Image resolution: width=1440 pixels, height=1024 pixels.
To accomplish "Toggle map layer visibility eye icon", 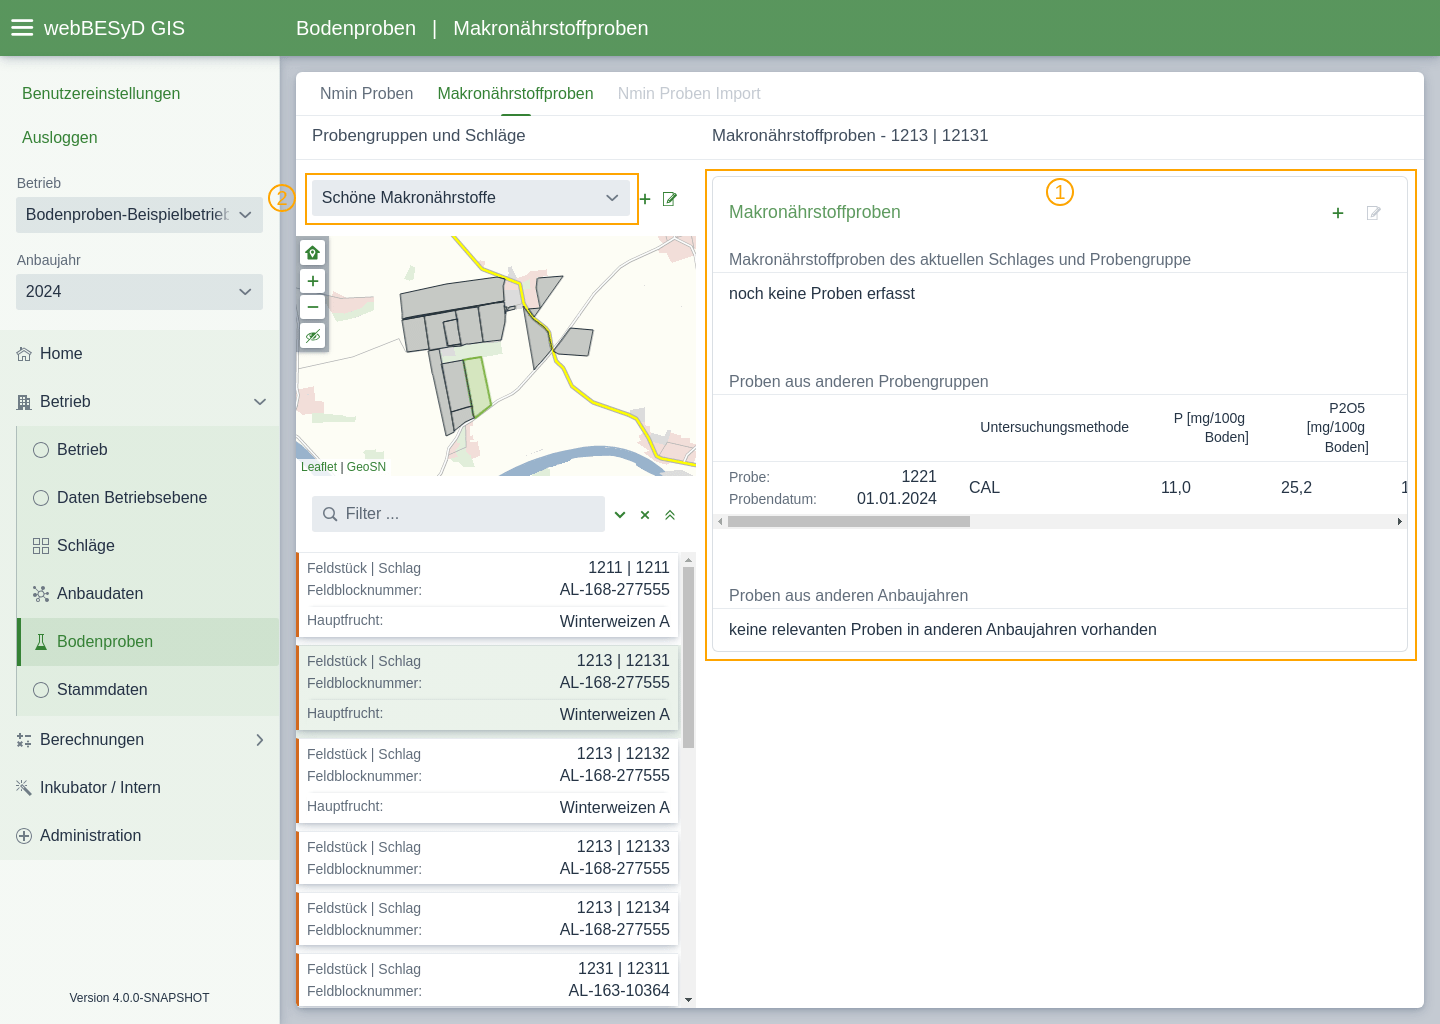I will [313, 336].
